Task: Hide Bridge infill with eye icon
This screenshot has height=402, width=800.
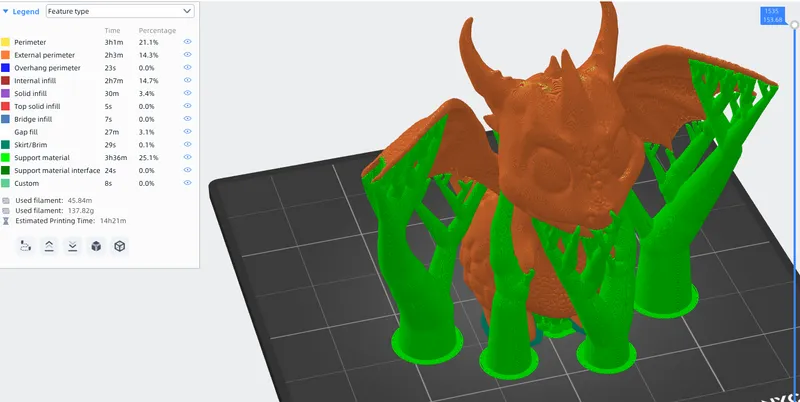Action: tap(187, 118)
